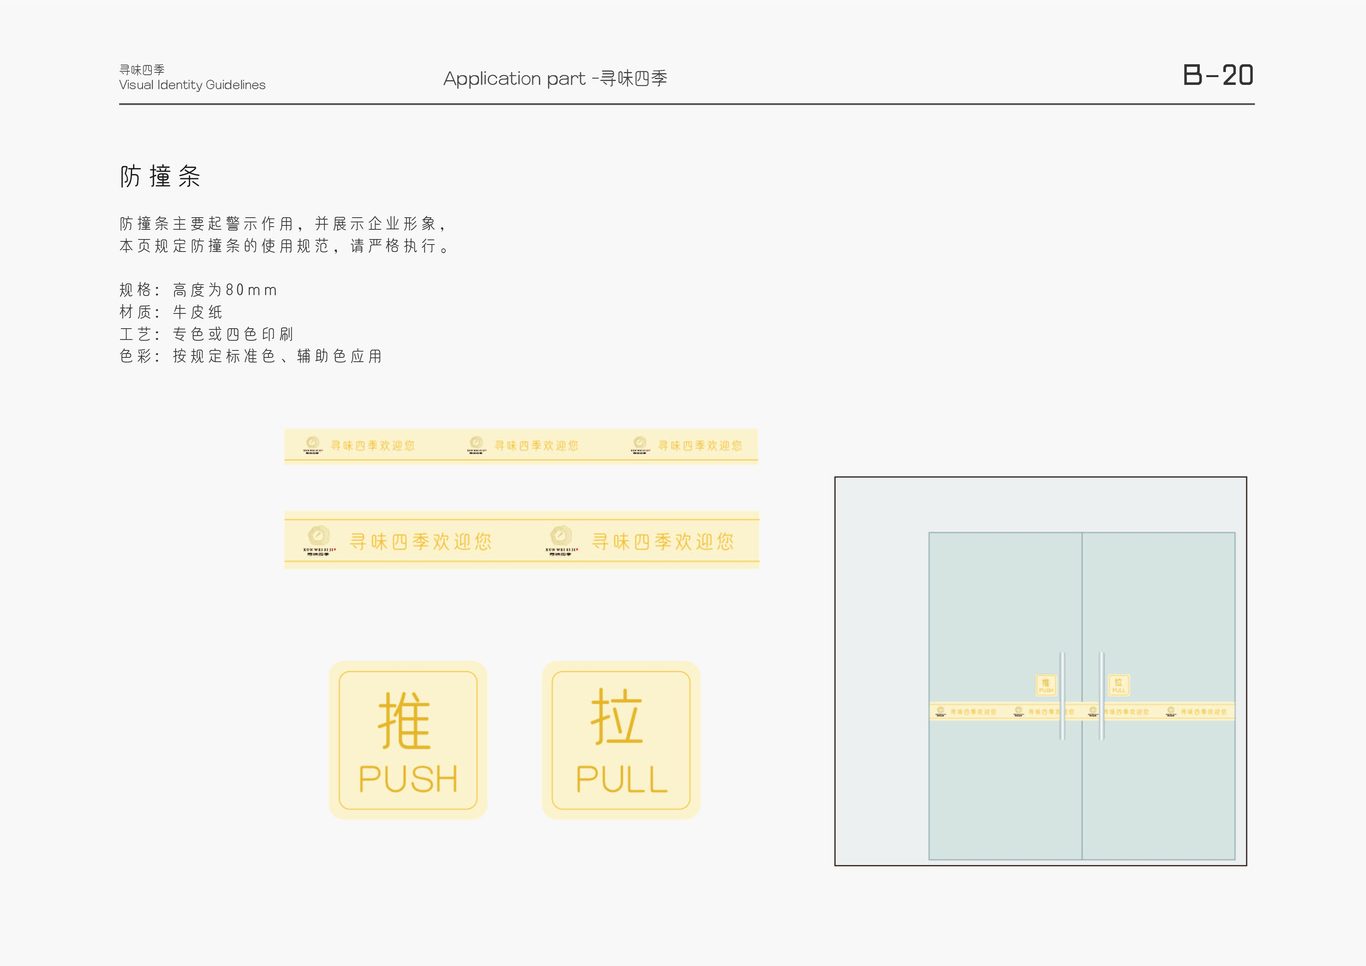
Task: Click the spec '规格: 高度为80mm'
Action: coord(198,290)
